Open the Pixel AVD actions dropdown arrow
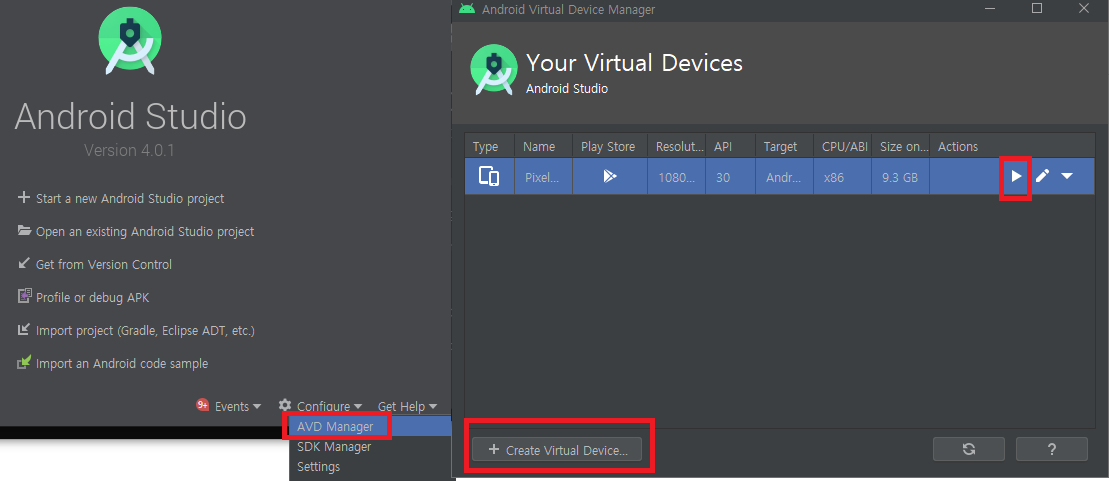This screenshot has height=481, width=1109. pos(1067,176)
